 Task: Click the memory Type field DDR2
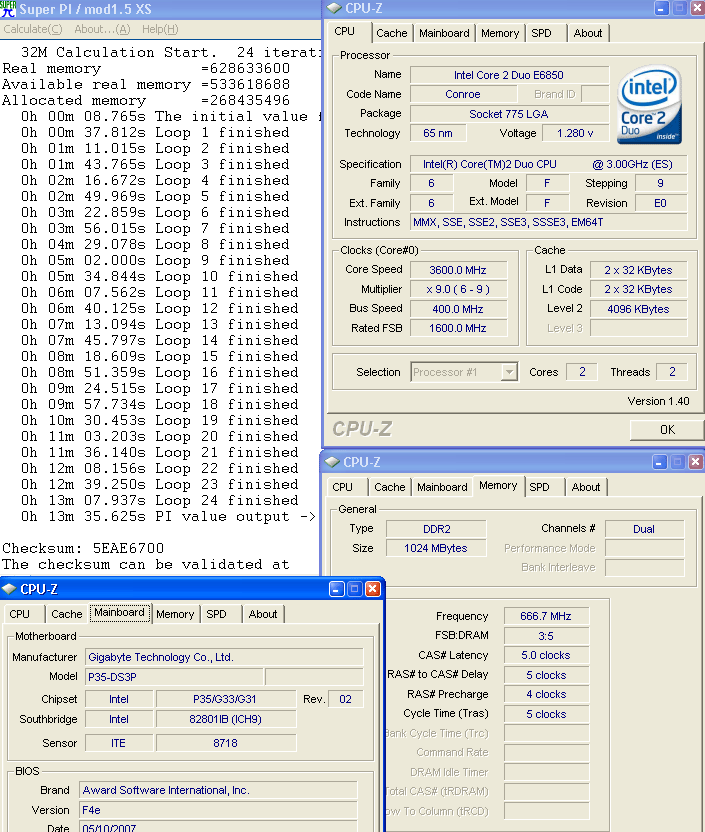click(x=436, y=529)
